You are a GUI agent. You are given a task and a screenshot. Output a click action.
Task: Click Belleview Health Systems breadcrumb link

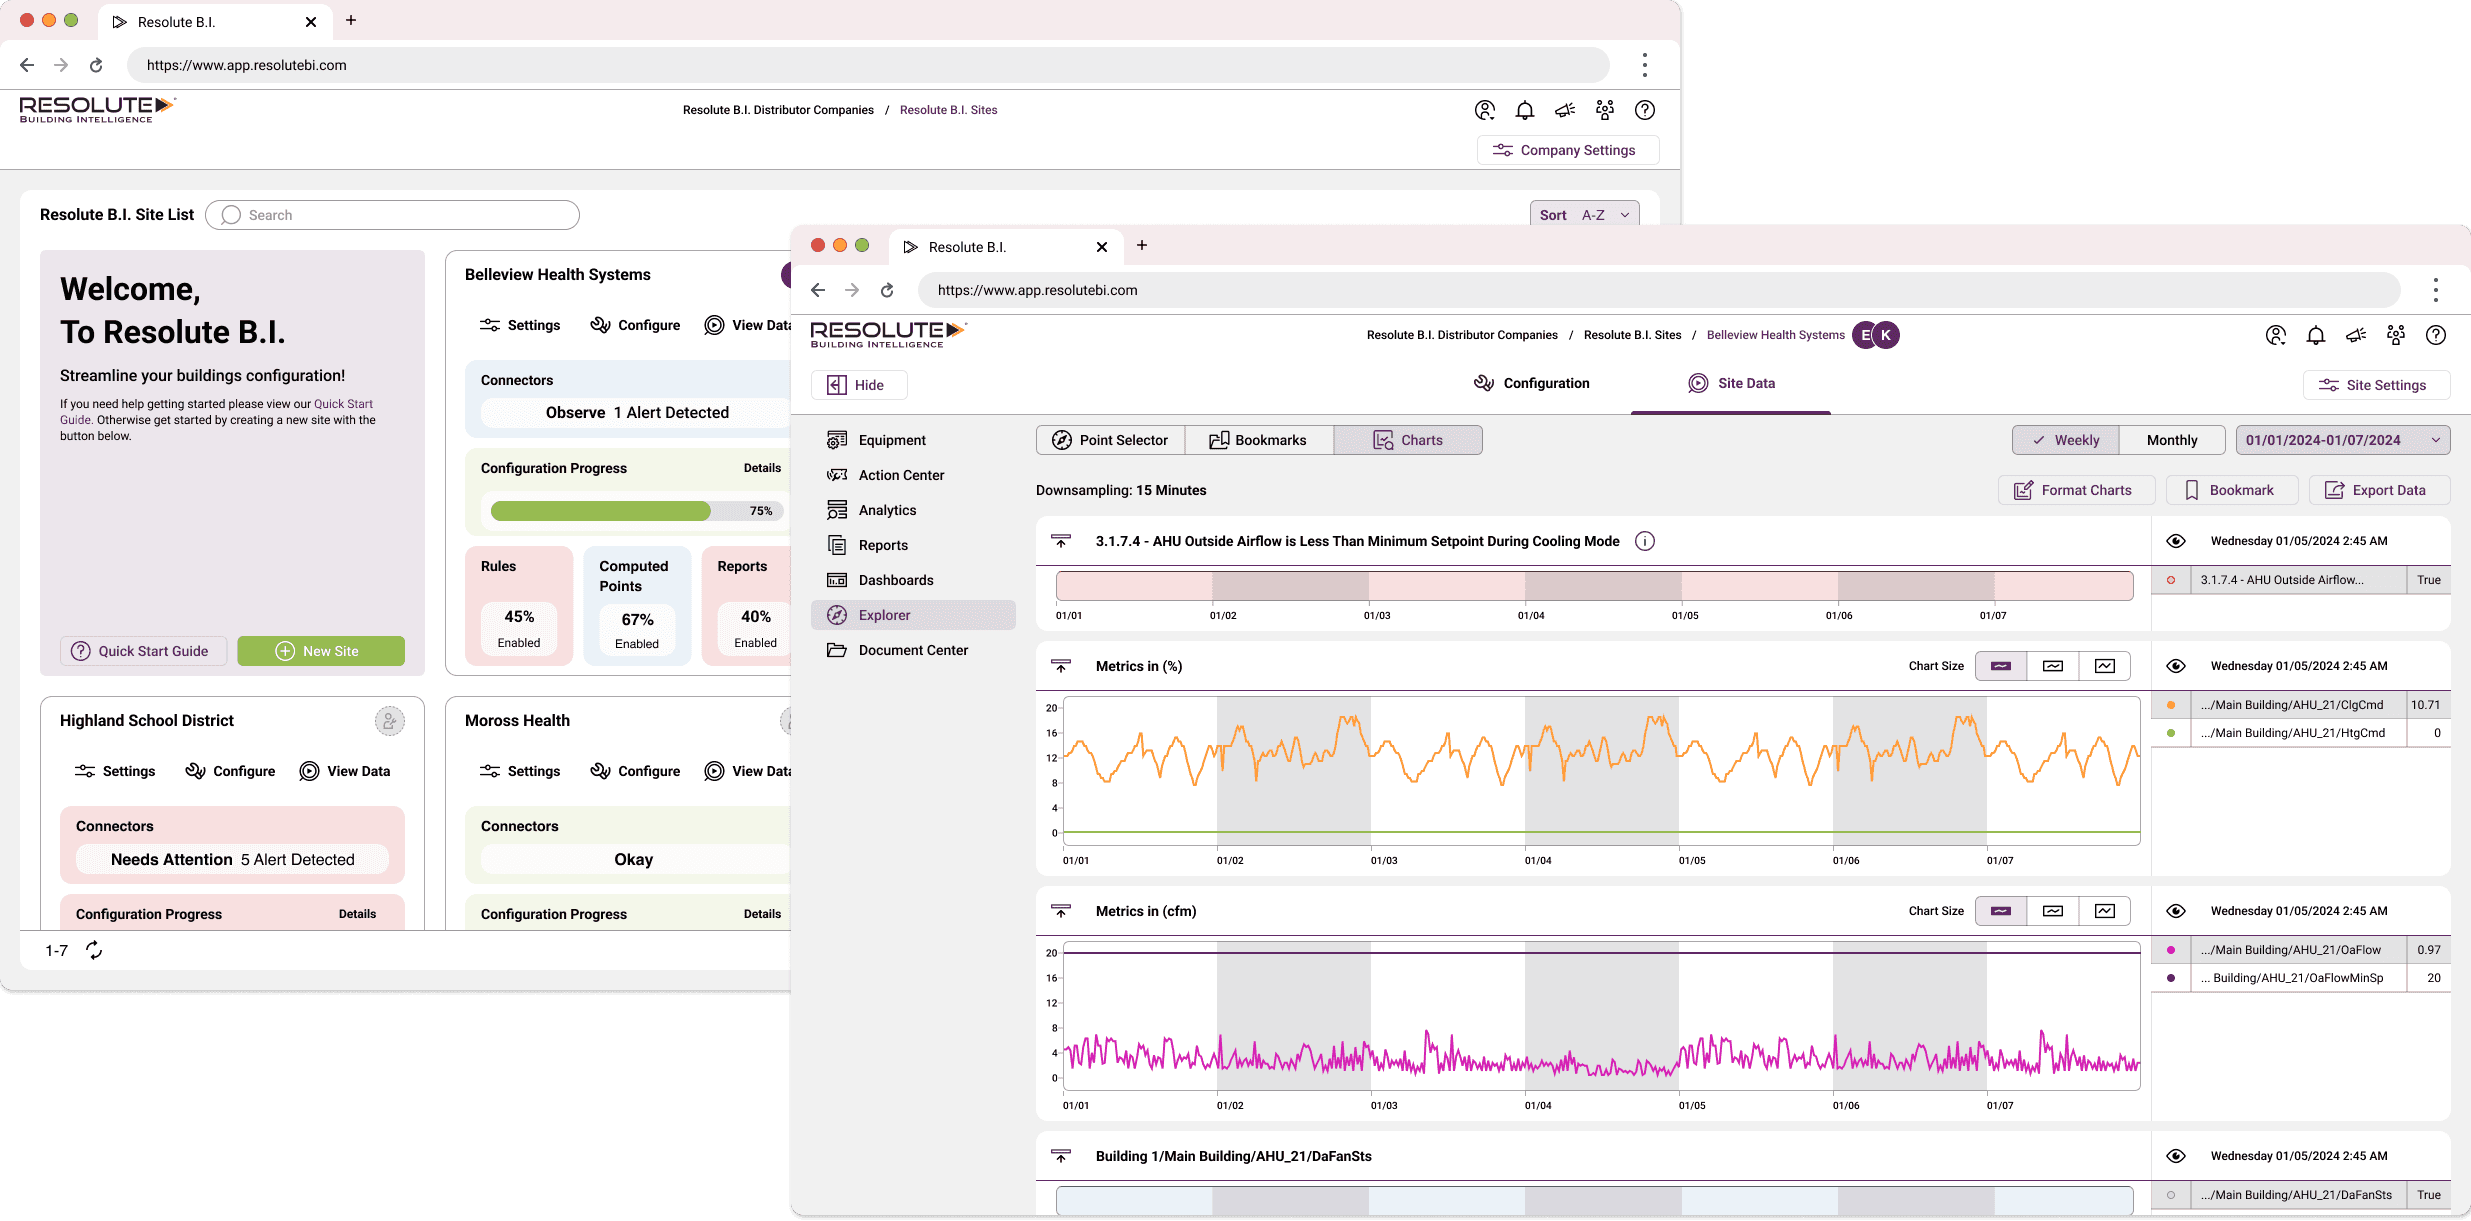tap(1775, 335)
